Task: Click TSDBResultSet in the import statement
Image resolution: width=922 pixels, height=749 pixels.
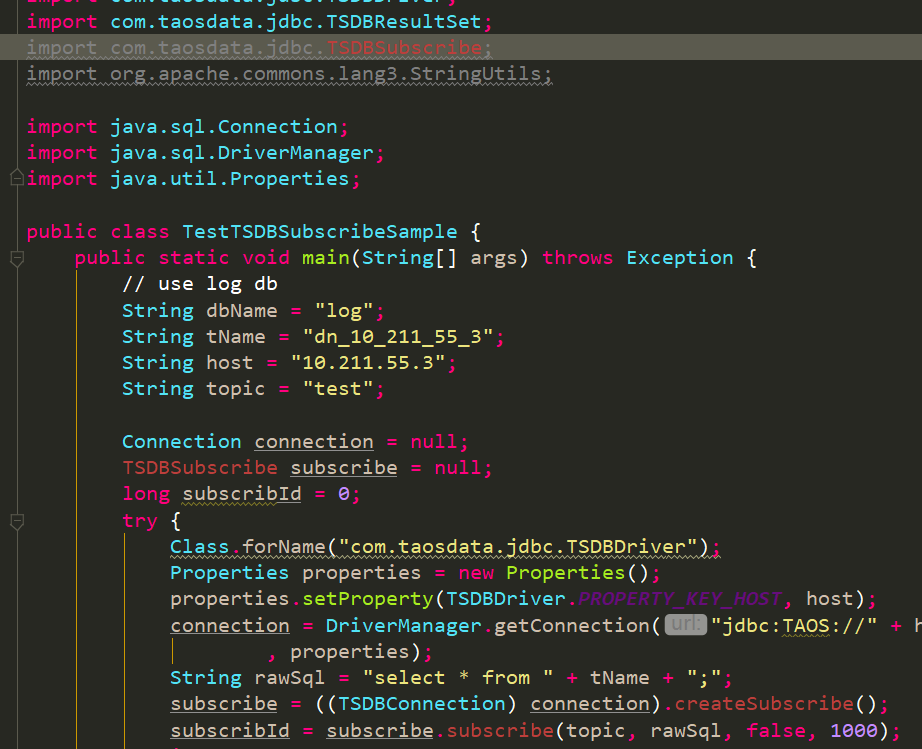Action: tap(404, 22)
